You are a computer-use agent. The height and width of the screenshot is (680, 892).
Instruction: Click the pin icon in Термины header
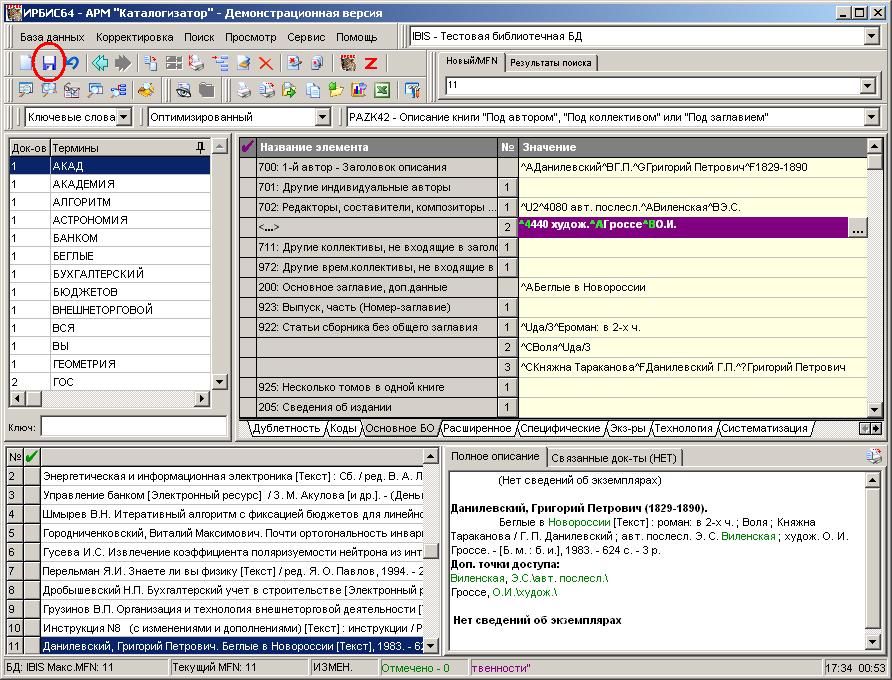[x=200, y=147]
